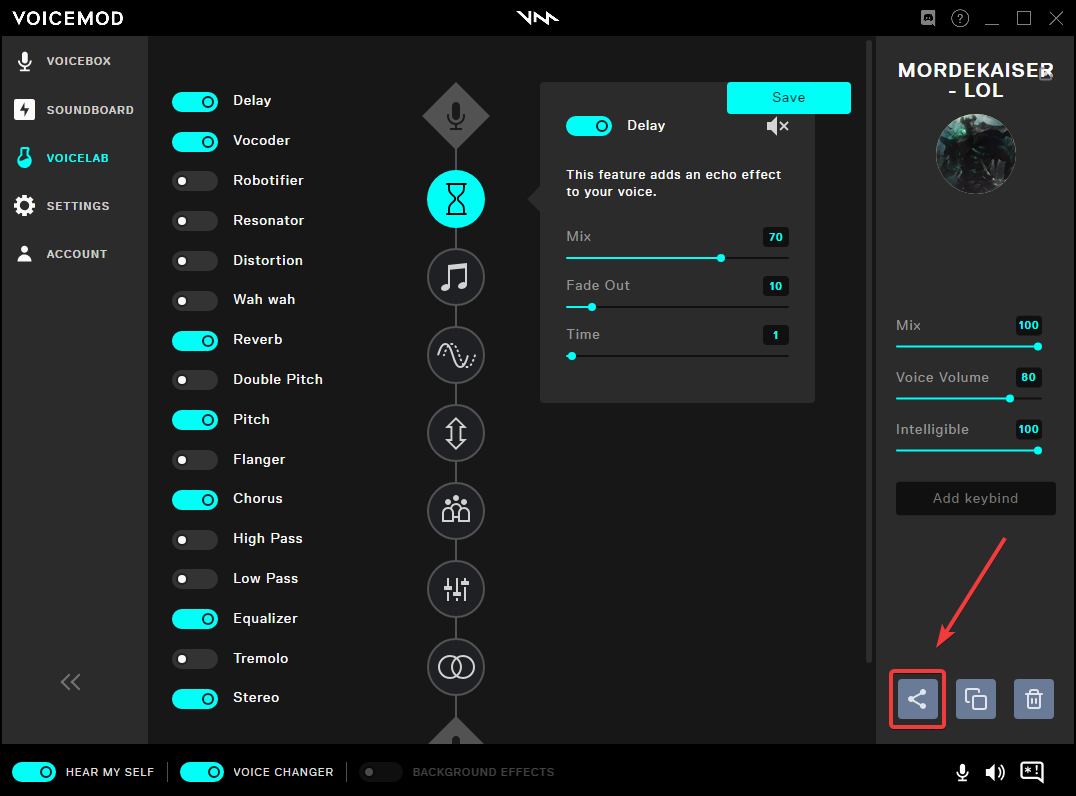
Task: Open the help question mark icon
Action: click(960, 19)
